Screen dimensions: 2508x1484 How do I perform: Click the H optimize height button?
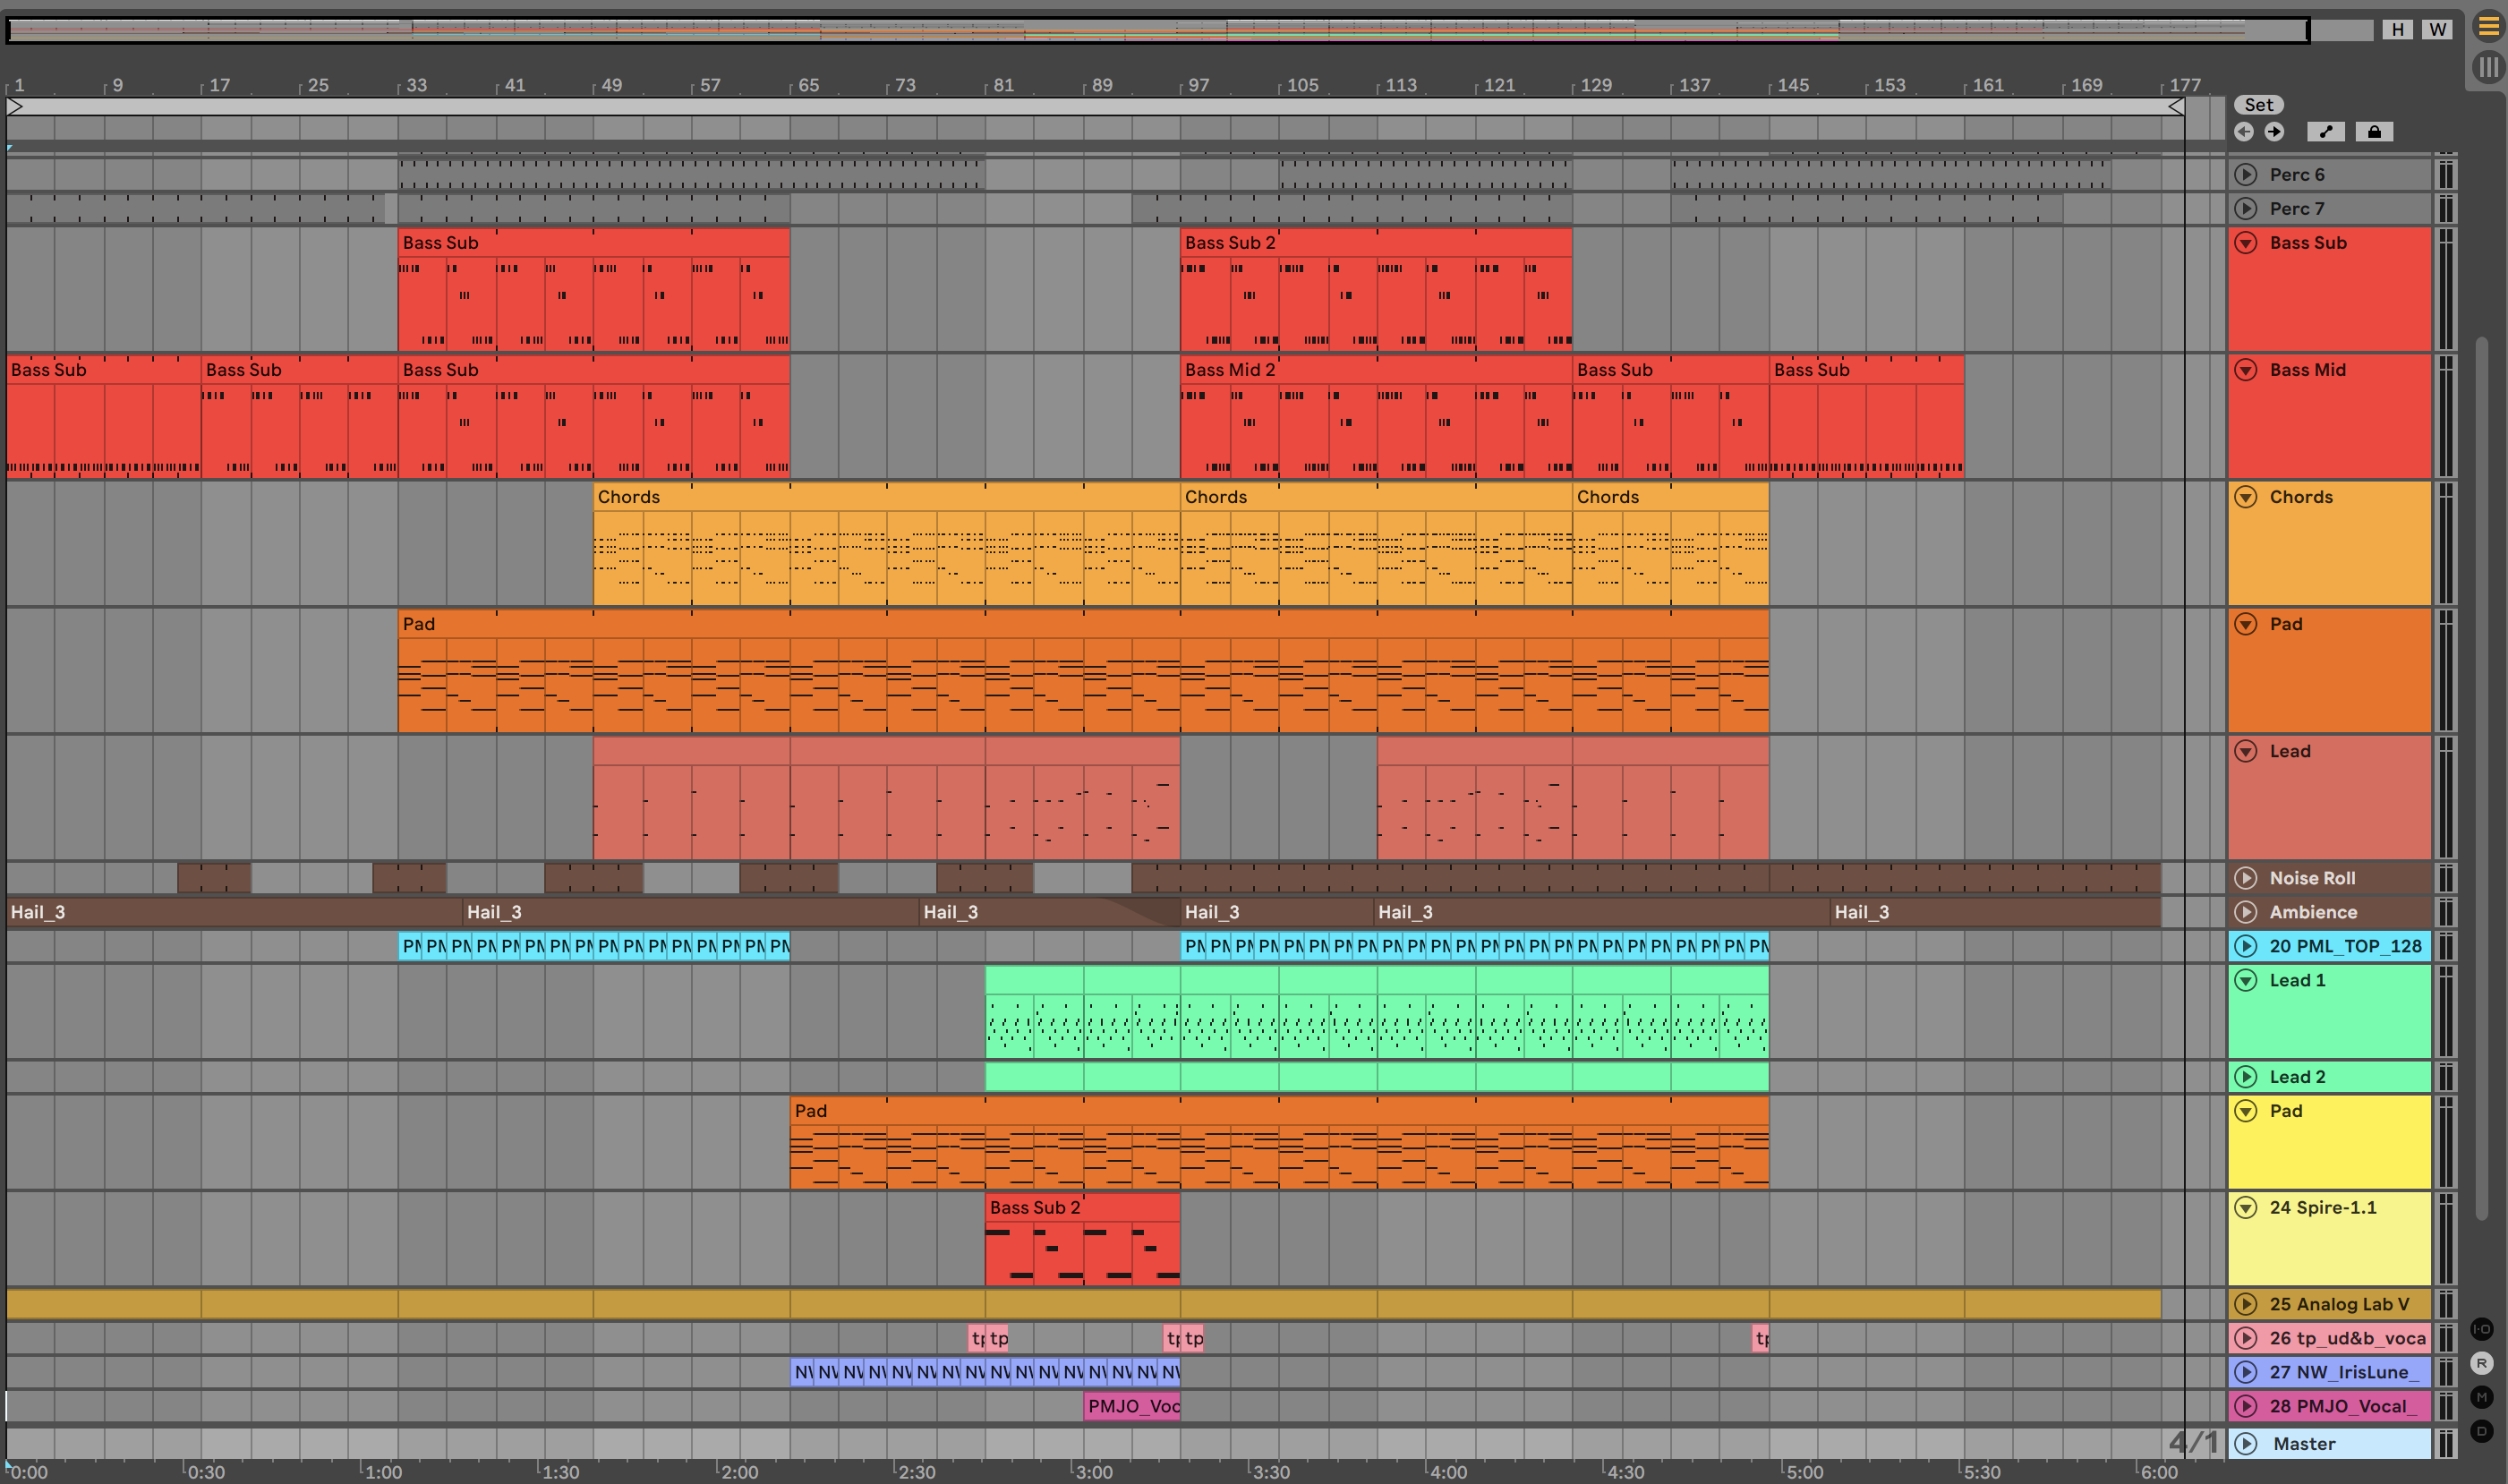pyautogui.click(x=2397, y=29)
